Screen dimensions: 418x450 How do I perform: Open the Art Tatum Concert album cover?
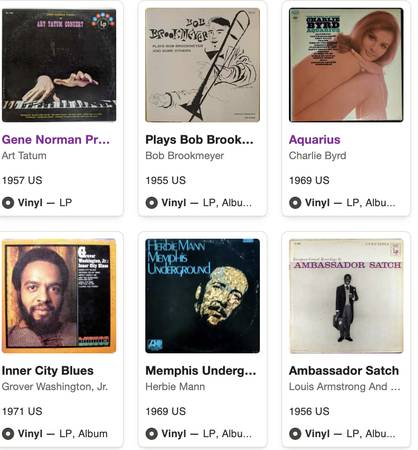pyautogui.click(x=59, y=65)
